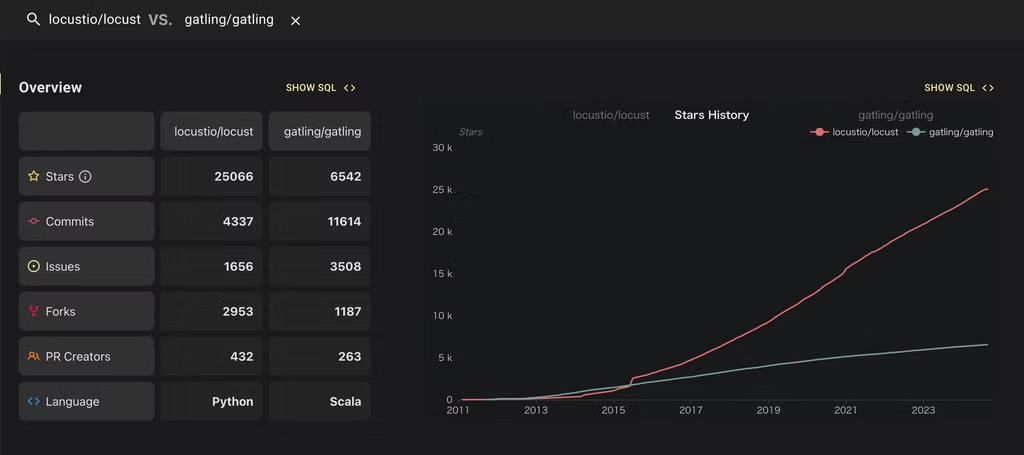Screen dimensions: 1024x455
Task: Click the Stars History chart title
Action: coord(712,115)
